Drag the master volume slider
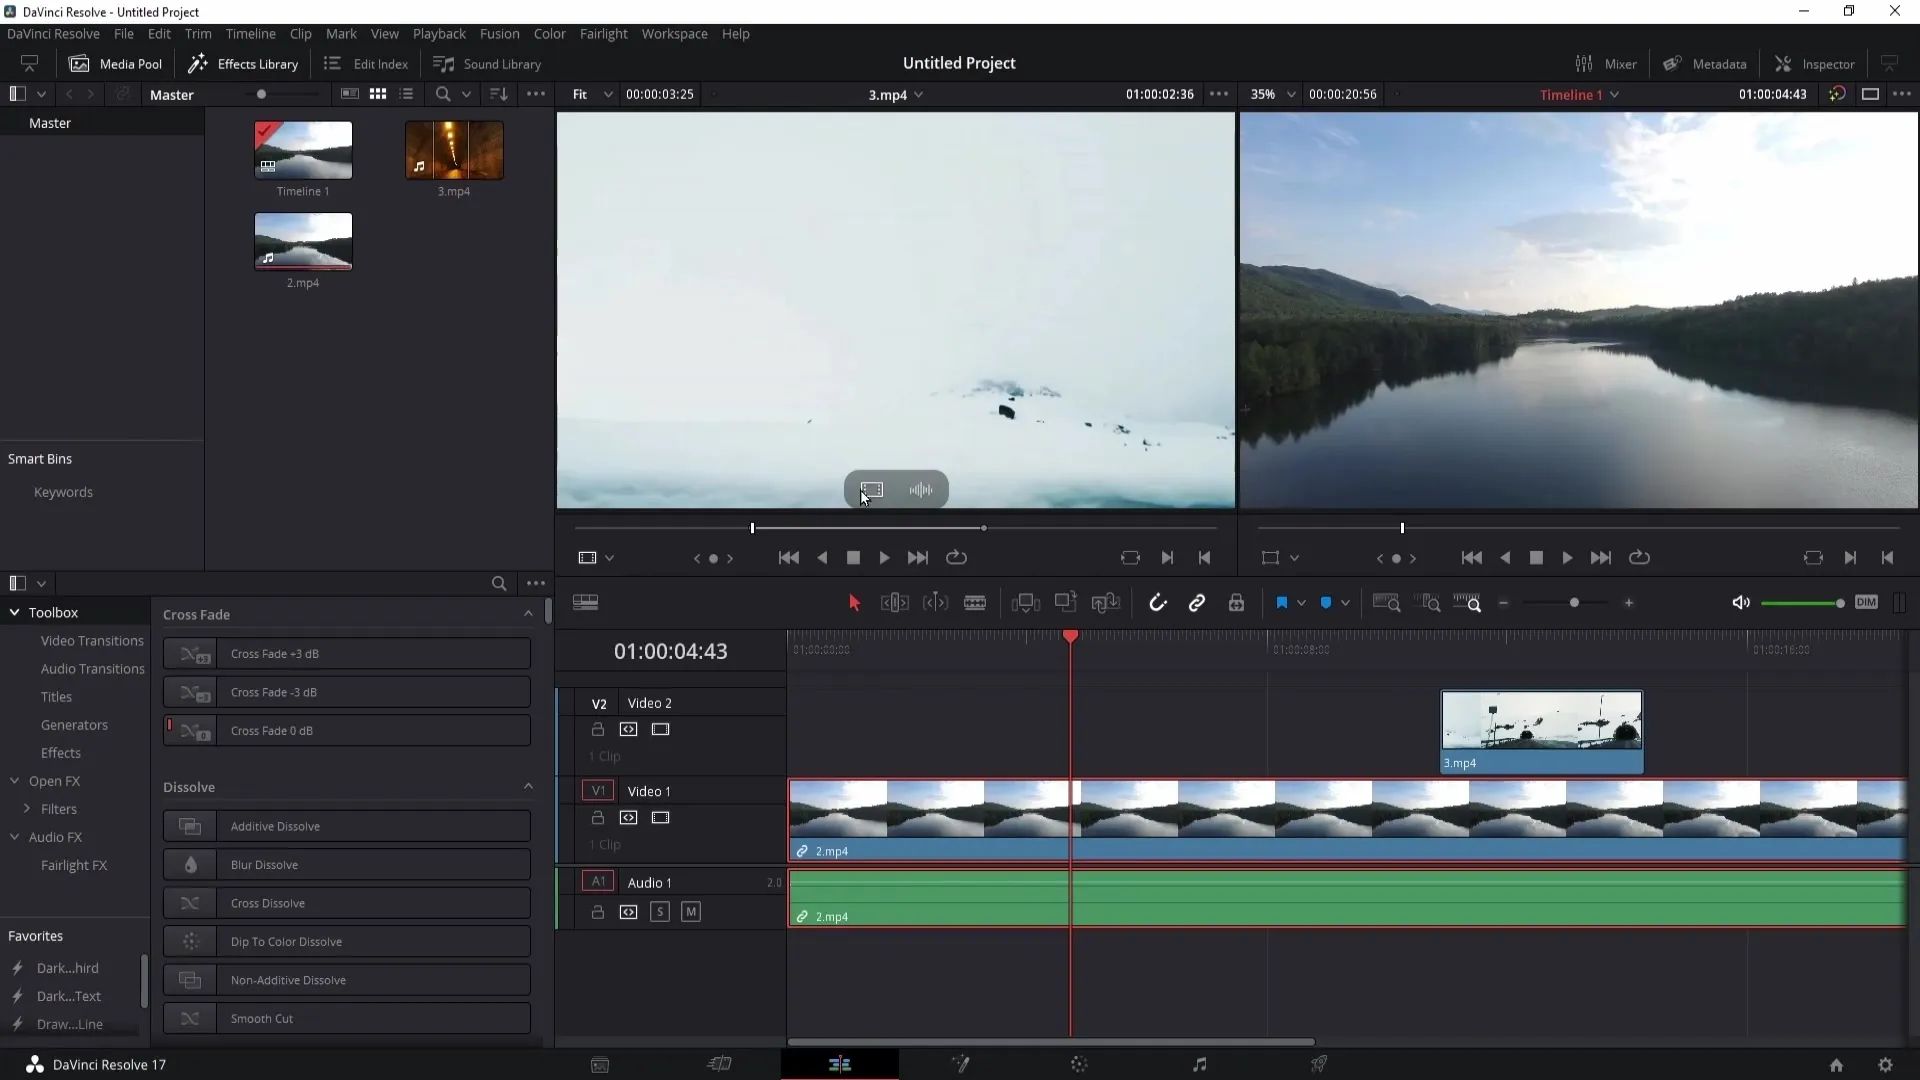Image resolution: width=1920 pixels, height=1080 pixels. (x=1838, y=604)
